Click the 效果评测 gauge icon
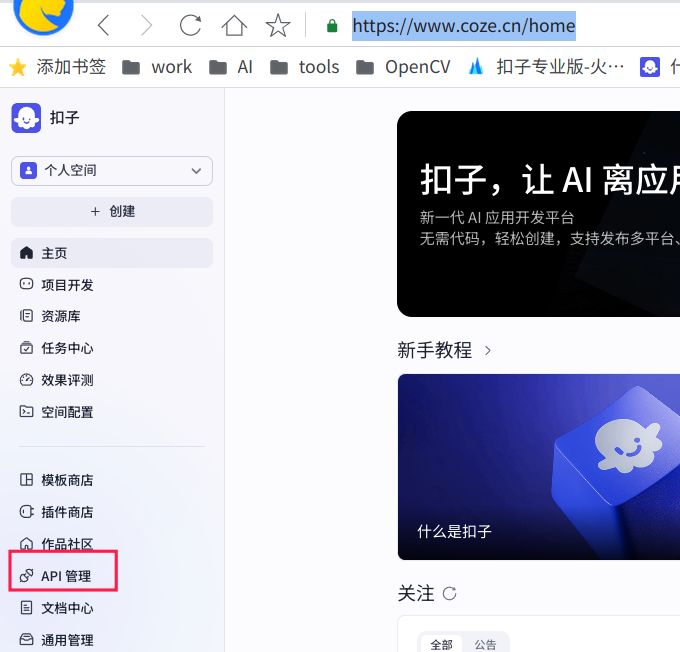Image resolution: width=680 pixels, height=652 pixels. (26, 380)
